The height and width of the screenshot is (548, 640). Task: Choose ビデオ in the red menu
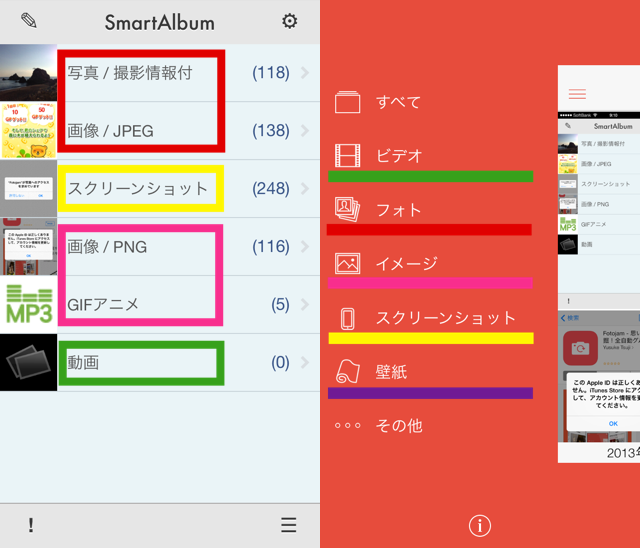click(x=399, y=156)
